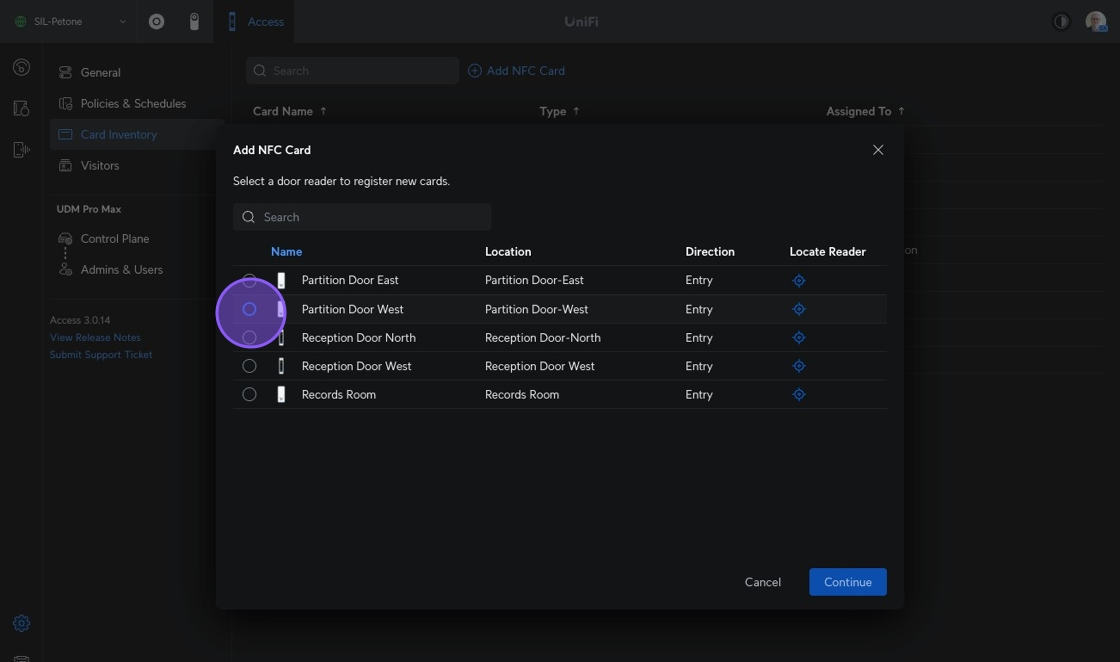Open the settings gear in left sidebar
The height and width of the screenshot is (662, 1120).
click(21, 623)
